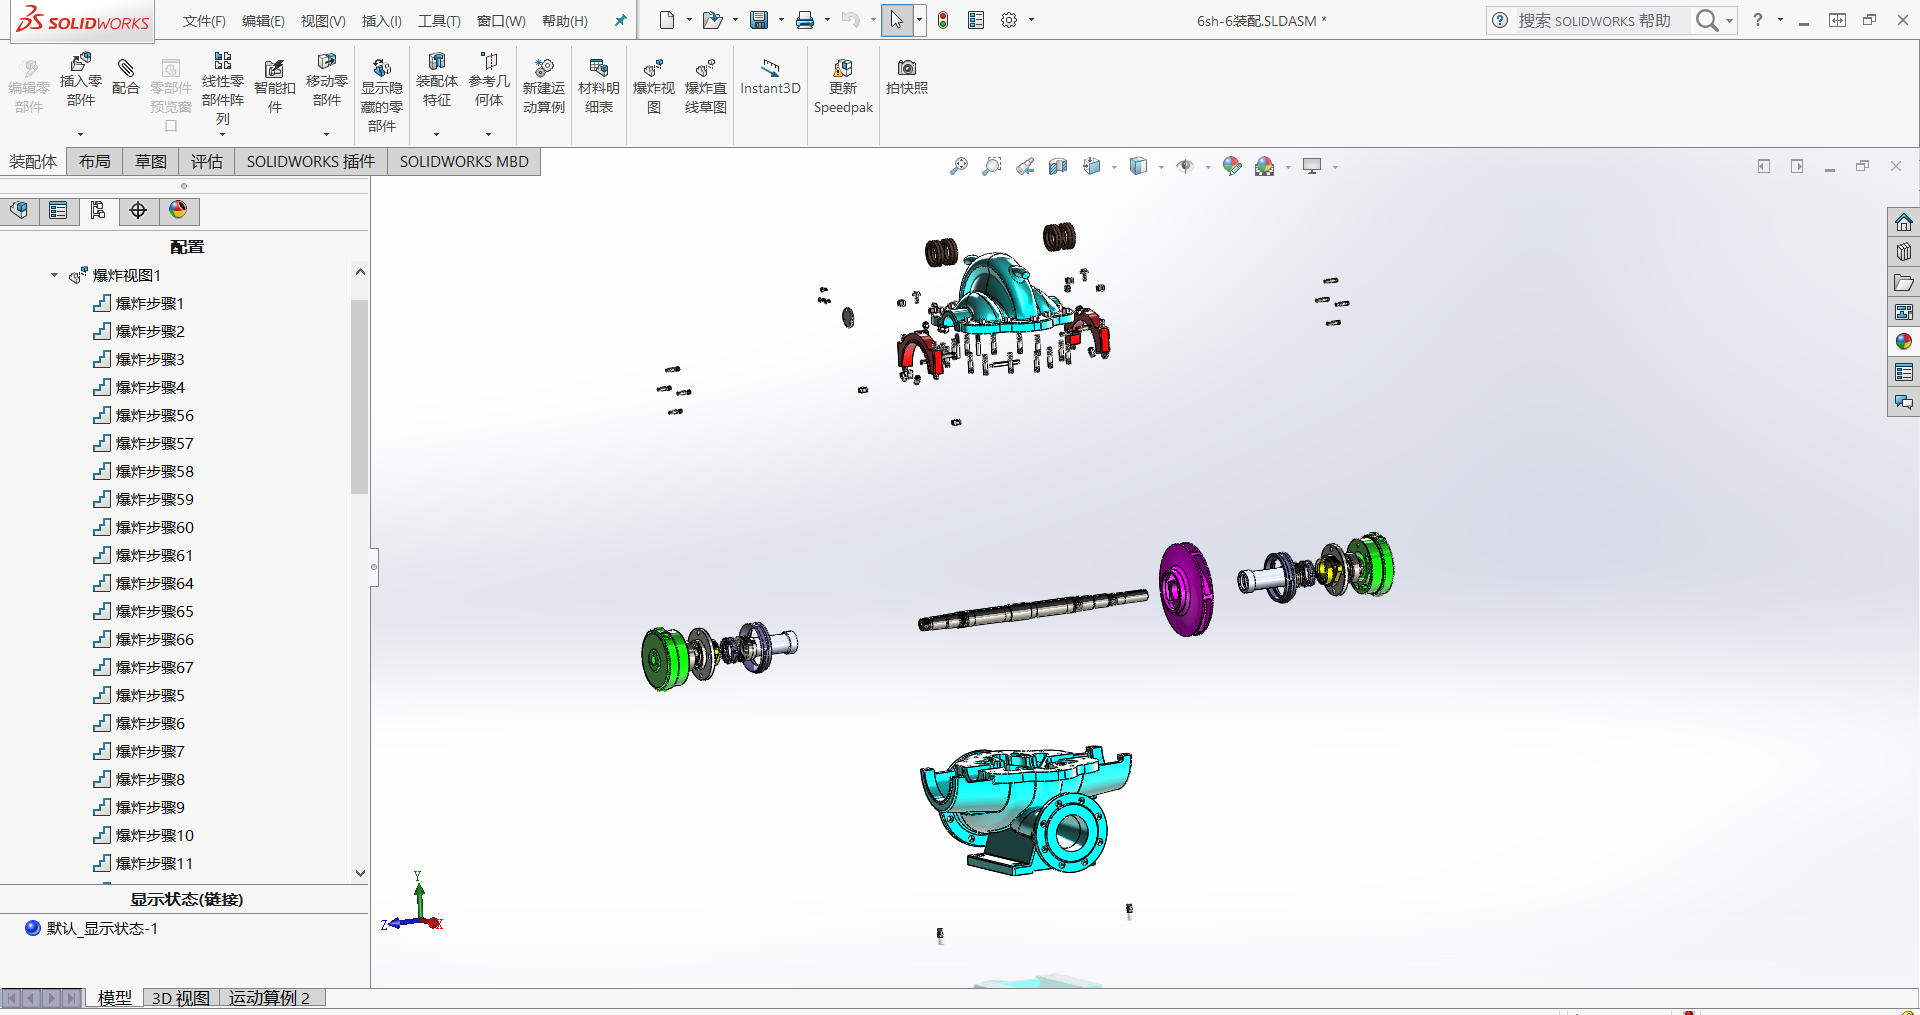Viewport: 1920px width, 1015px height.
Task: Open Appearances task pane tab
Action: 1904,342
